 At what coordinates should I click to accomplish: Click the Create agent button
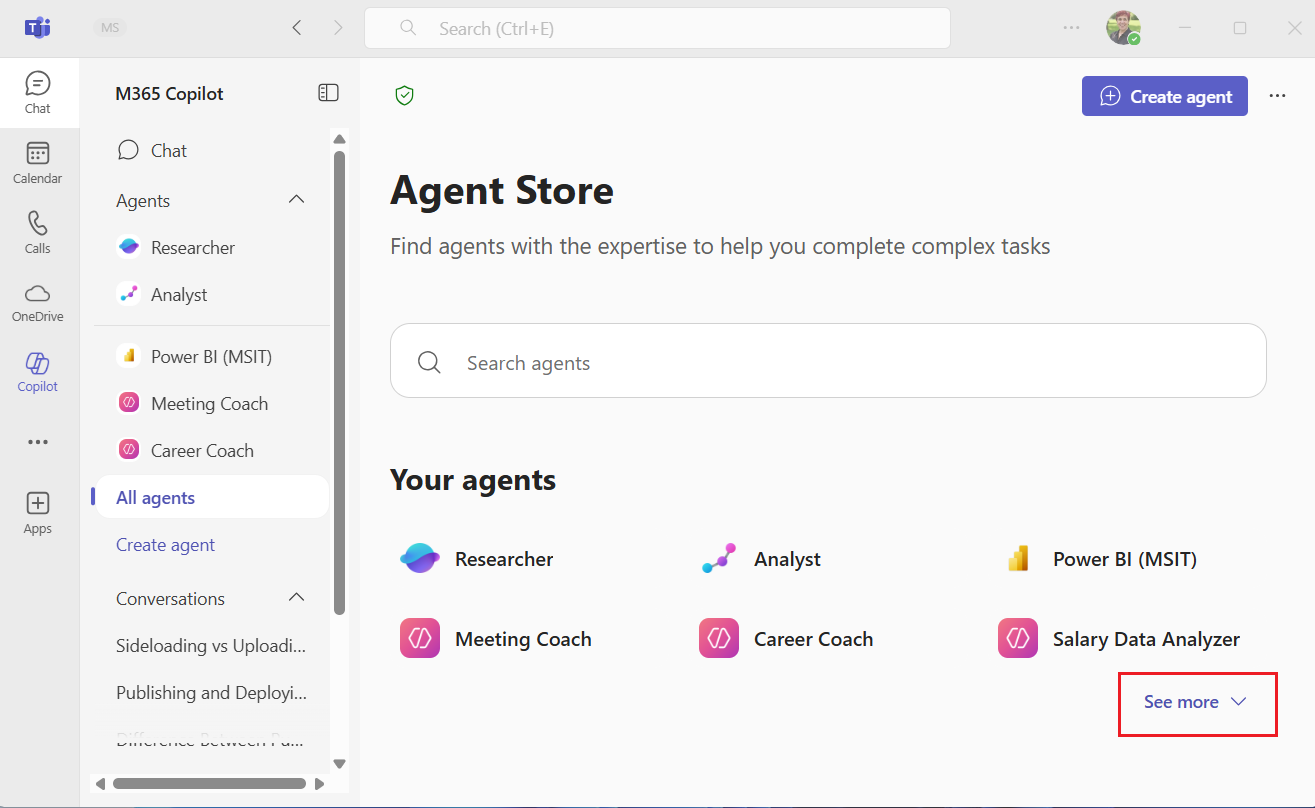click(1164, 96)
